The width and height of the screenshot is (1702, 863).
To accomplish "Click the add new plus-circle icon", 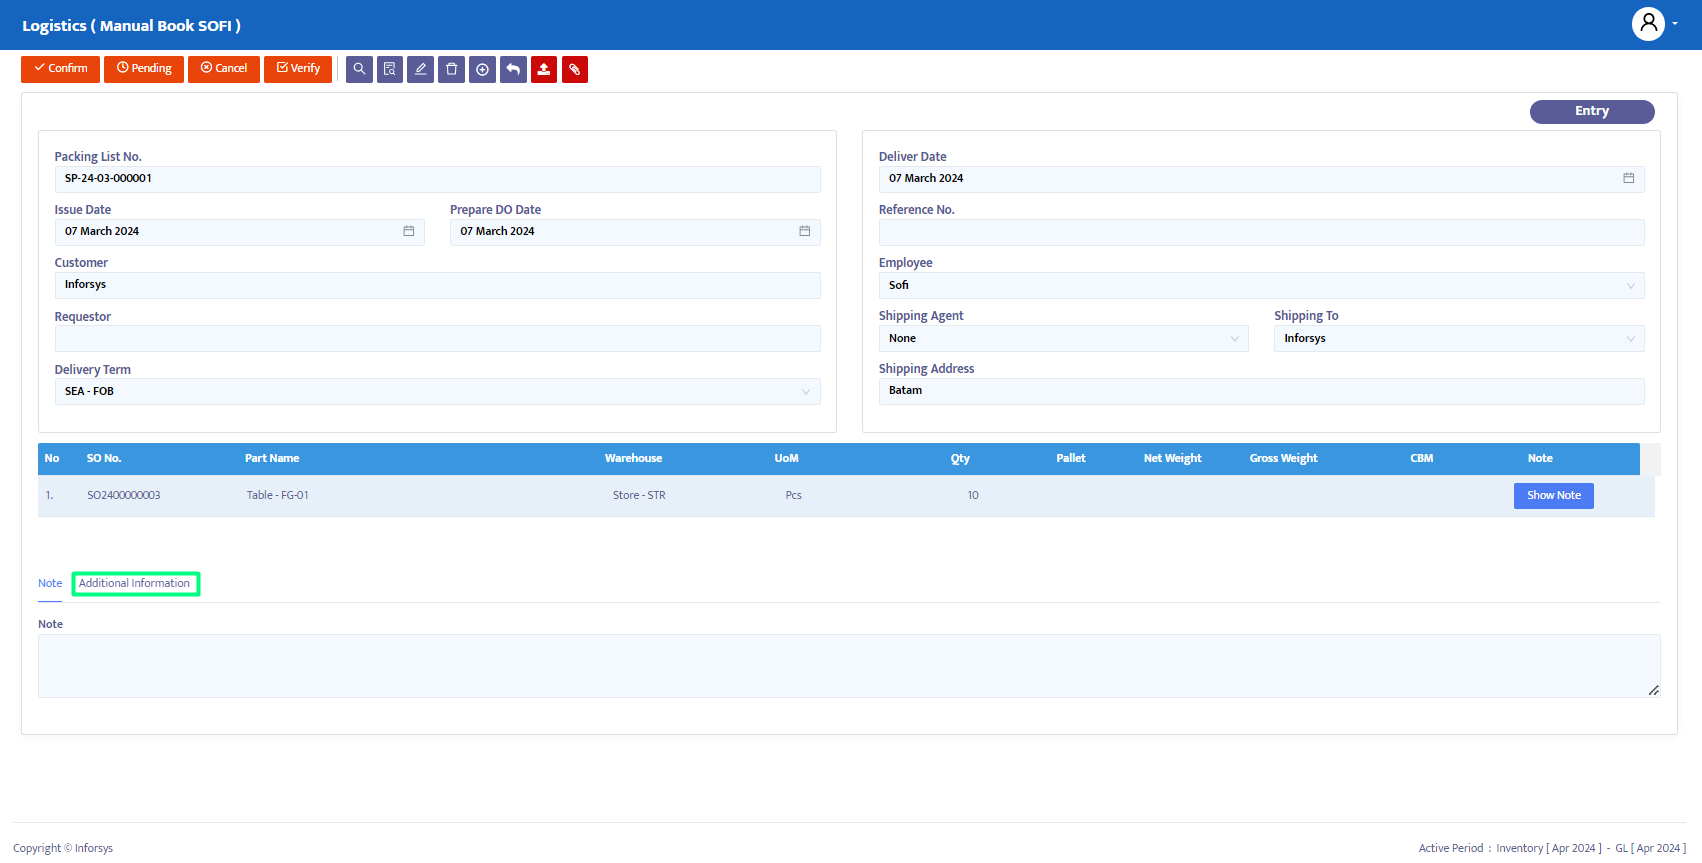I will click(483, 69).
